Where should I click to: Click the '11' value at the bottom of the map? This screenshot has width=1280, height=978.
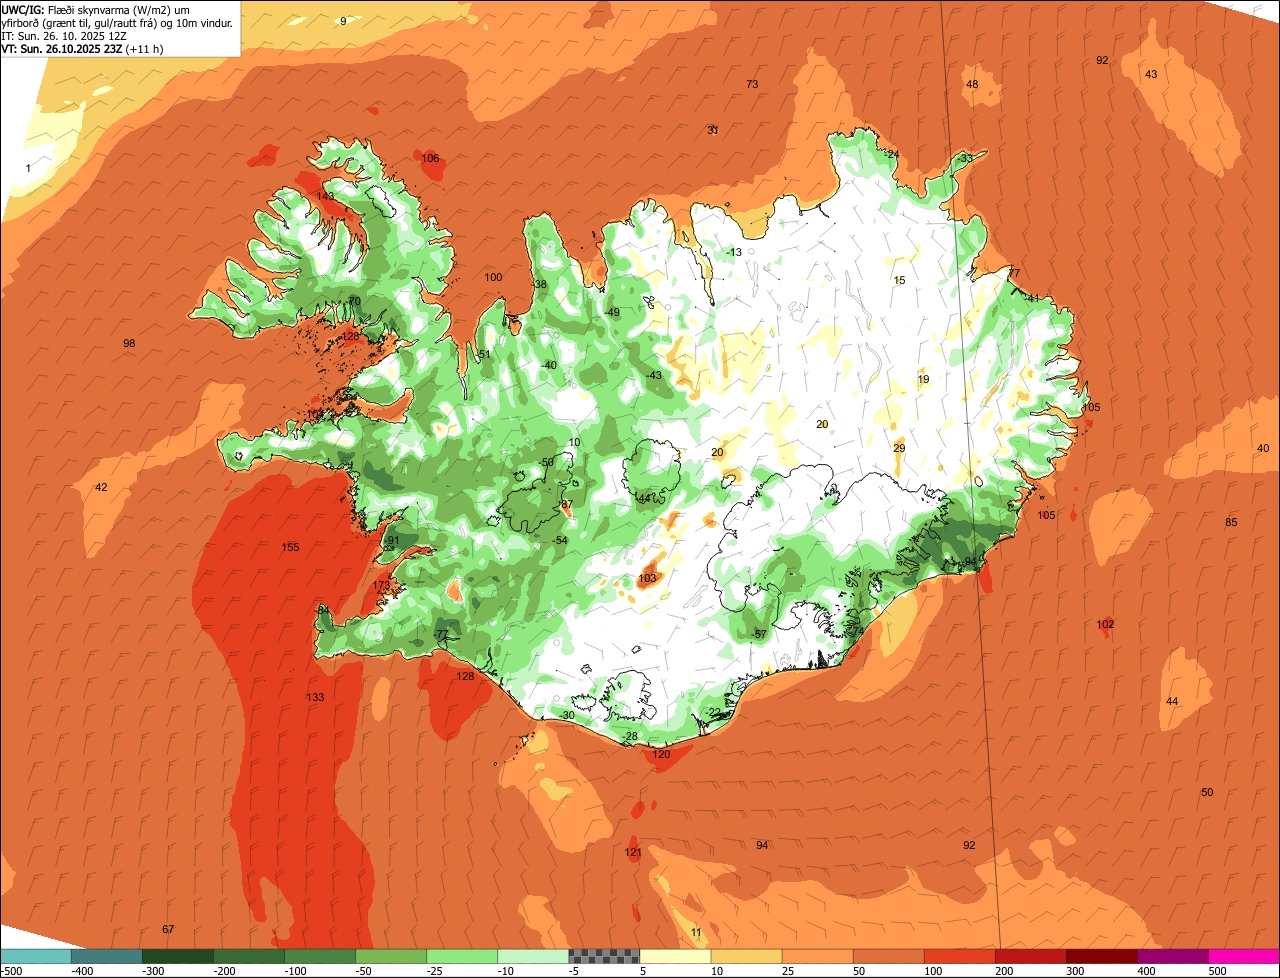click(696, 933)
